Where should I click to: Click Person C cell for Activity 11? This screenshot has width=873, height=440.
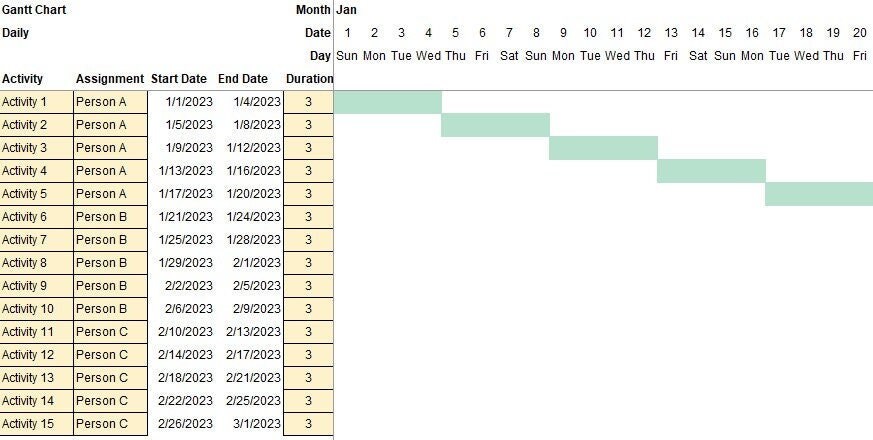point(111,332)
